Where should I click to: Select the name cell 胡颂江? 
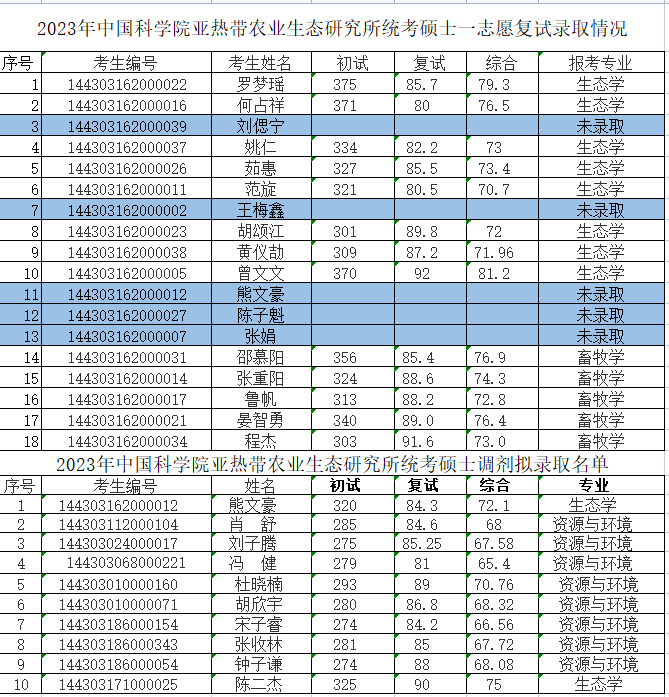point(260,231)
